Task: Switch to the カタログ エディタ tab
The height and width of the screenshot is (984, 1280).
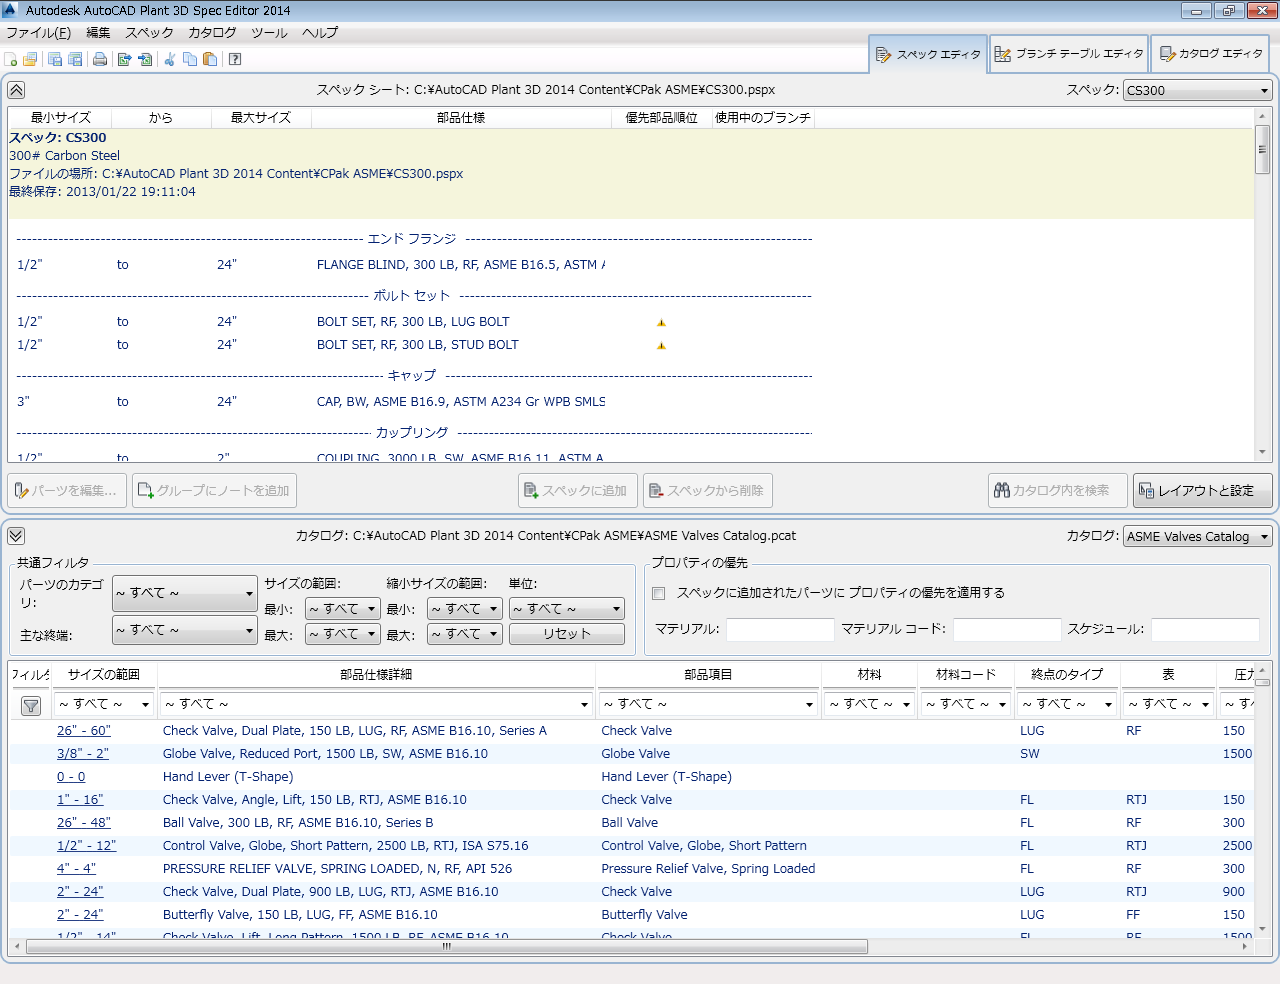Action: point(1210,54)
